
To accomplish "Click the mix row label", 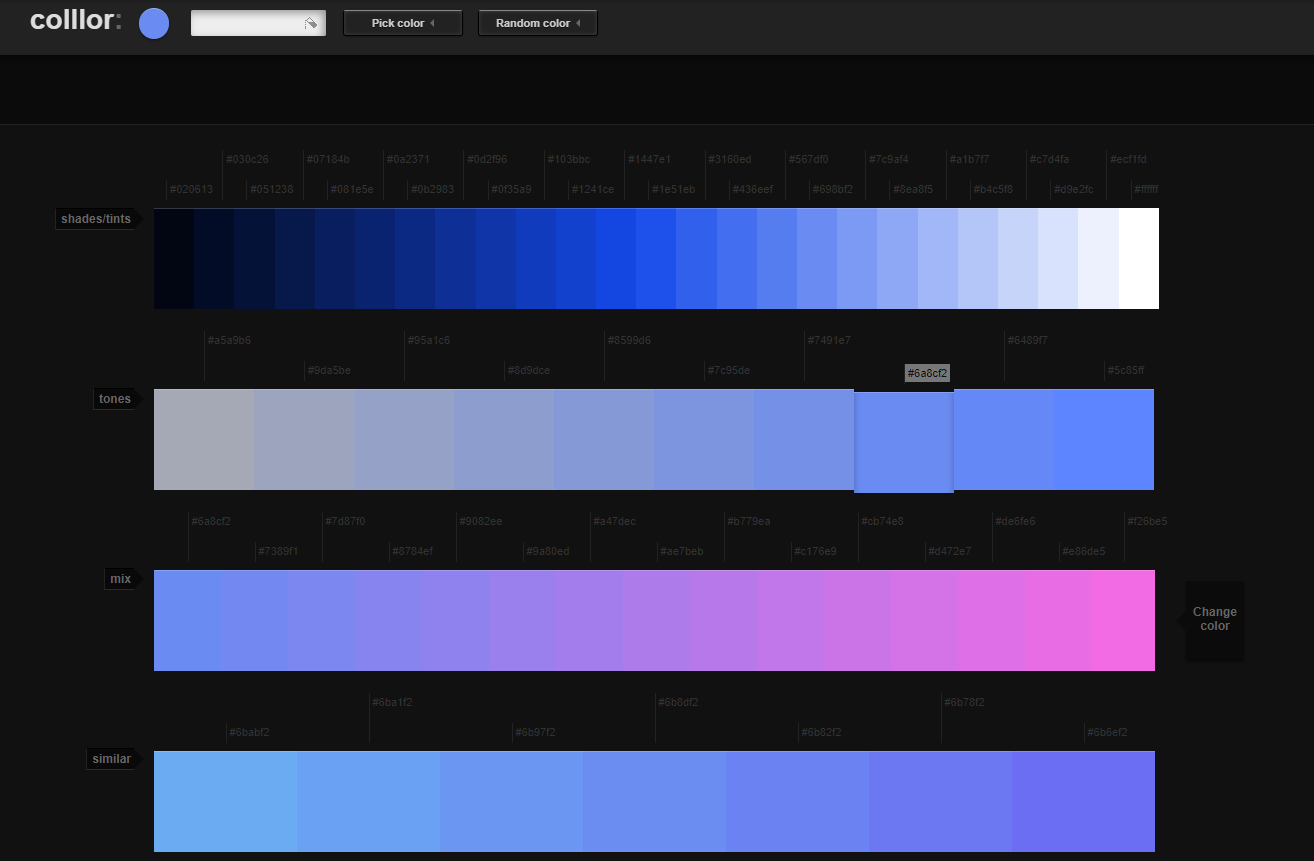I will 120,579.
